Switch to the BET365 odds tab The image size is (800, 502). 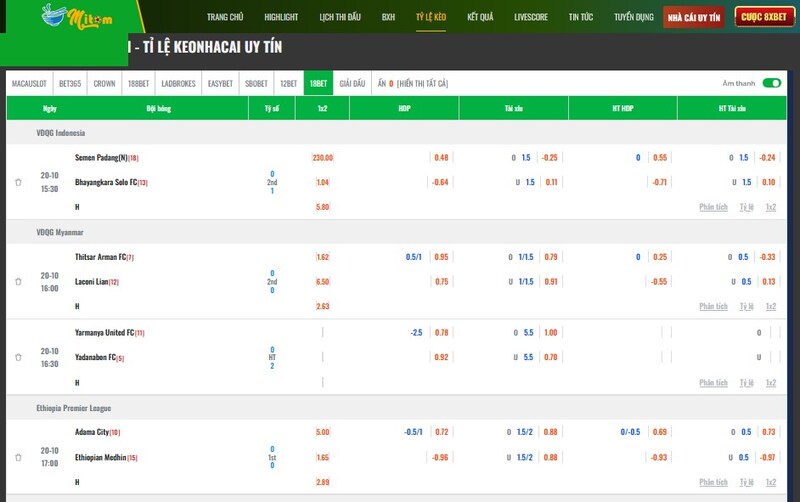click(x=70, y=84)
